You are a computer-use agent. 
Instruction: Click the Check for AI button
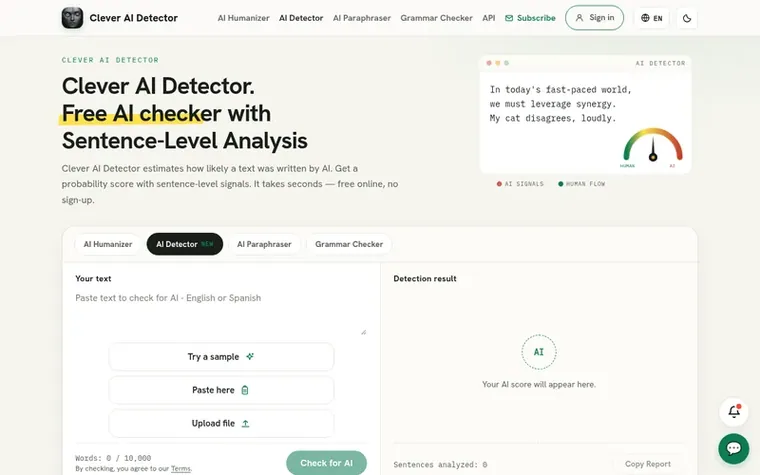click(326, 463)
